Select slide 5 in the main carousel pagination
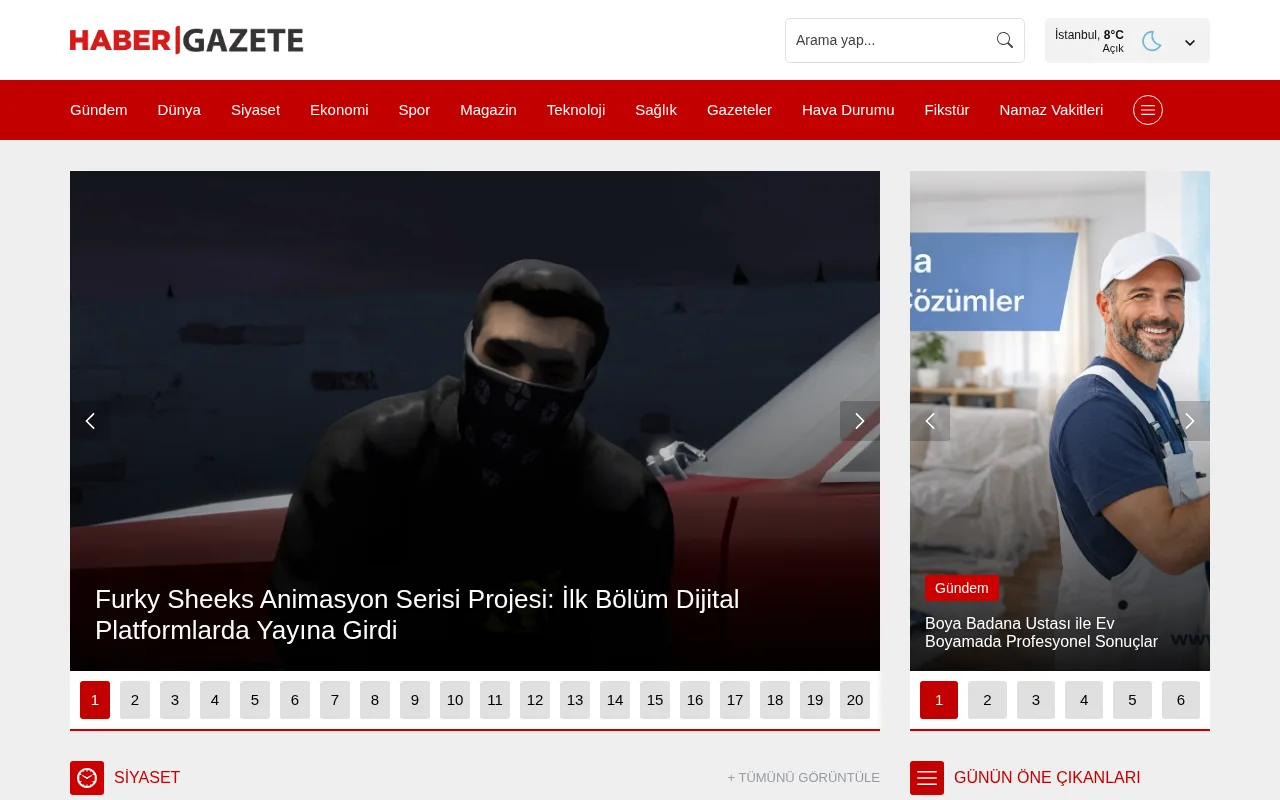The width and height of the screenshot is (1280, 800). (255, 700)
